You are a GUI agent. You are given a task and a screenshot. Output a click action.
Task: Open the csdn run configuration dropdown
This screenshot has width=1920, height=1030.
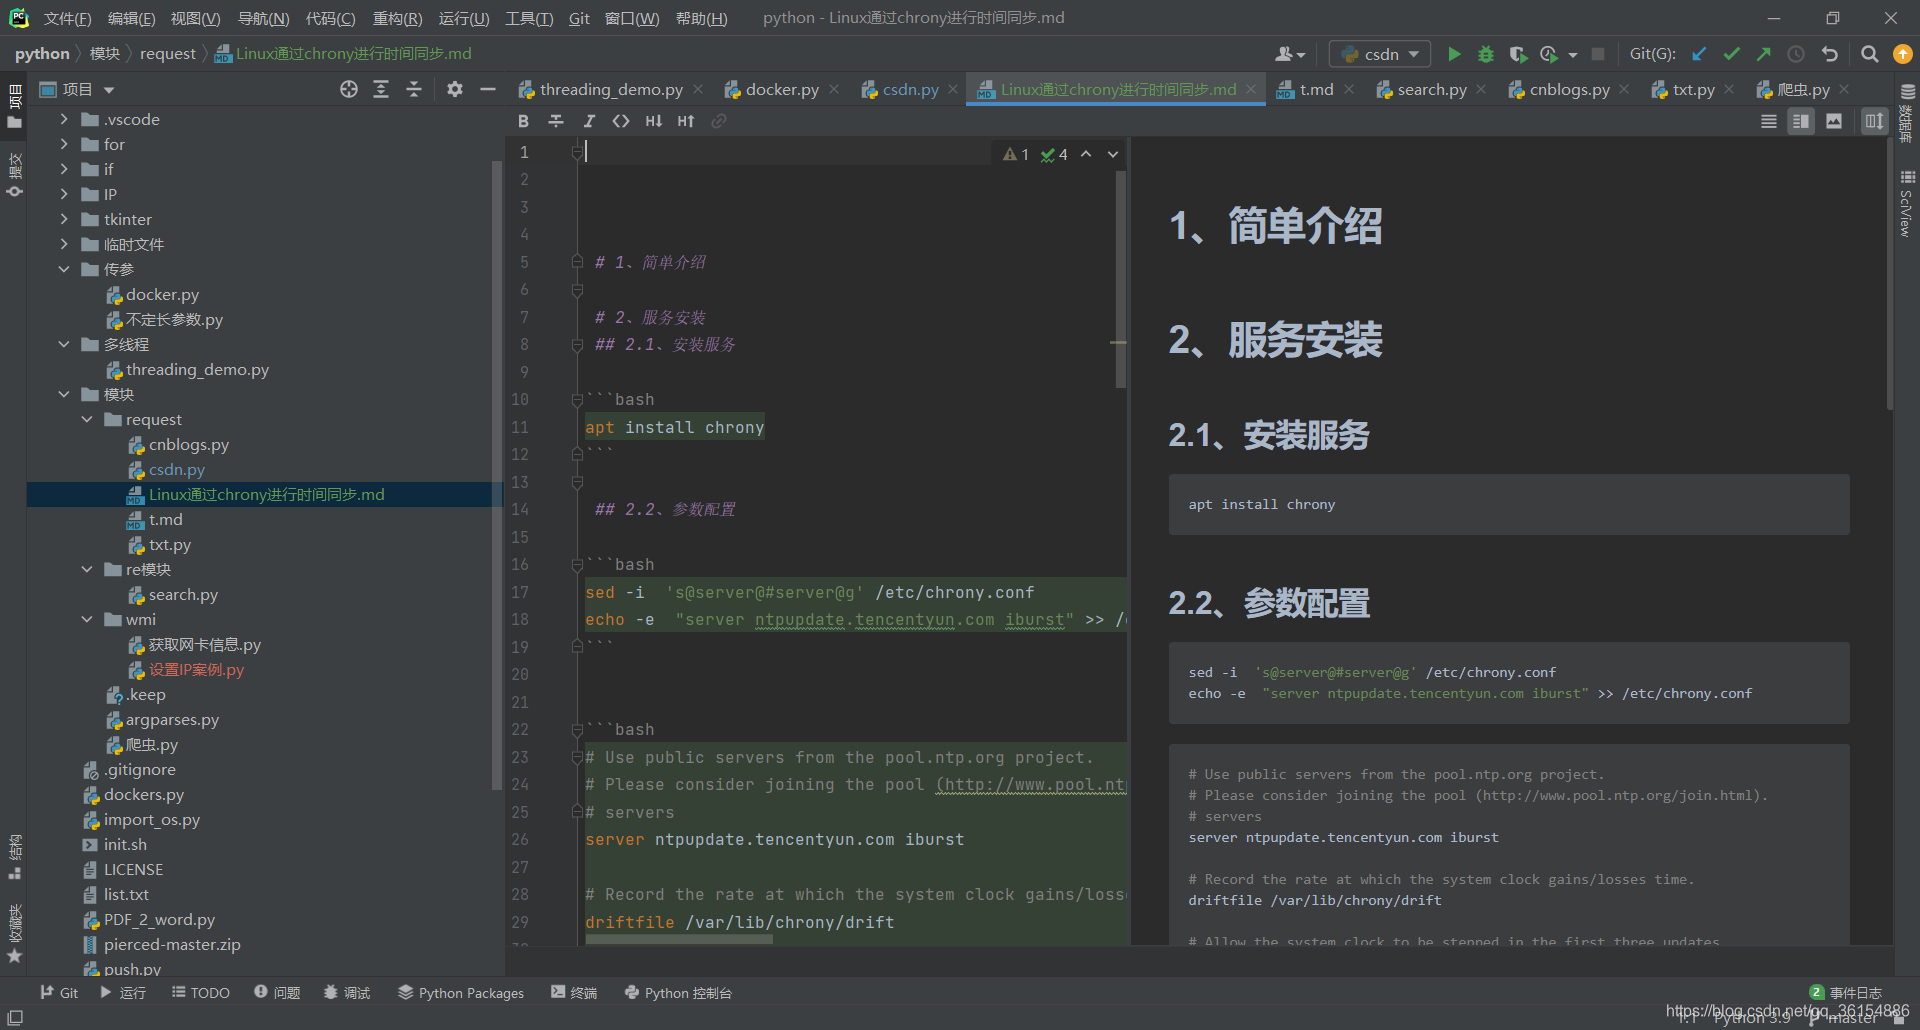click(1412, 53)
